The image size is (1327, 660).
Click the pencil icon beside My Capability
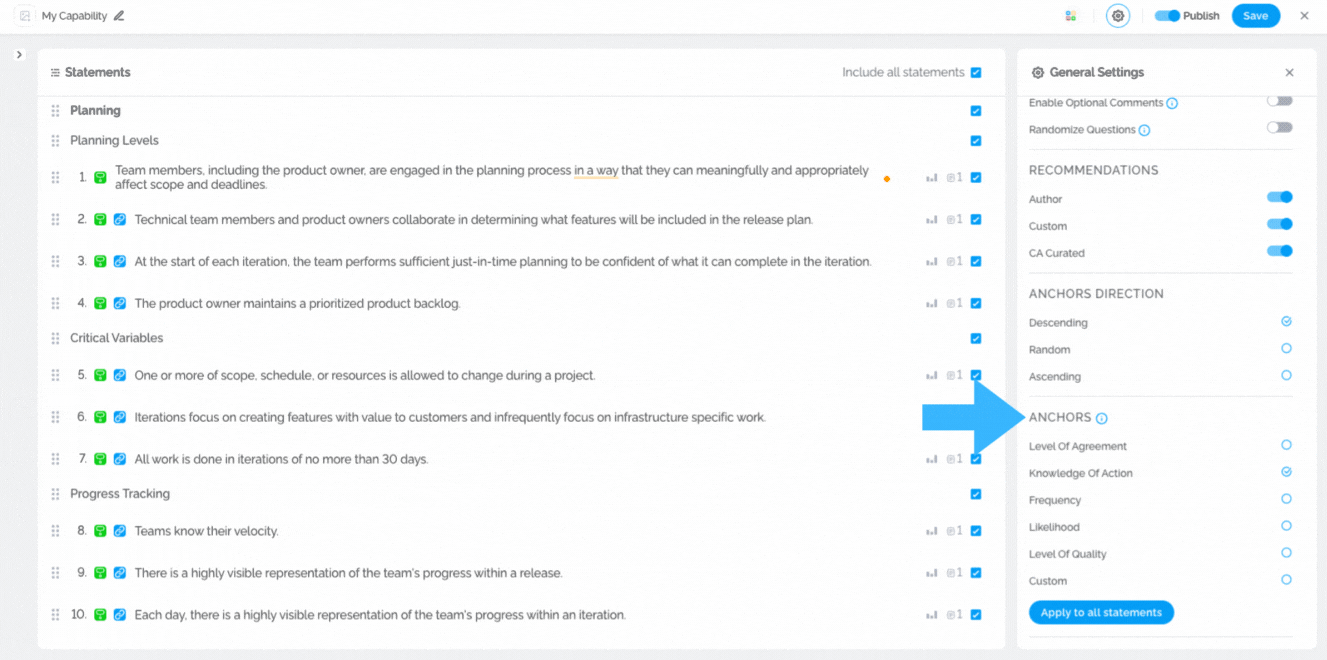[x=119, y=16]
